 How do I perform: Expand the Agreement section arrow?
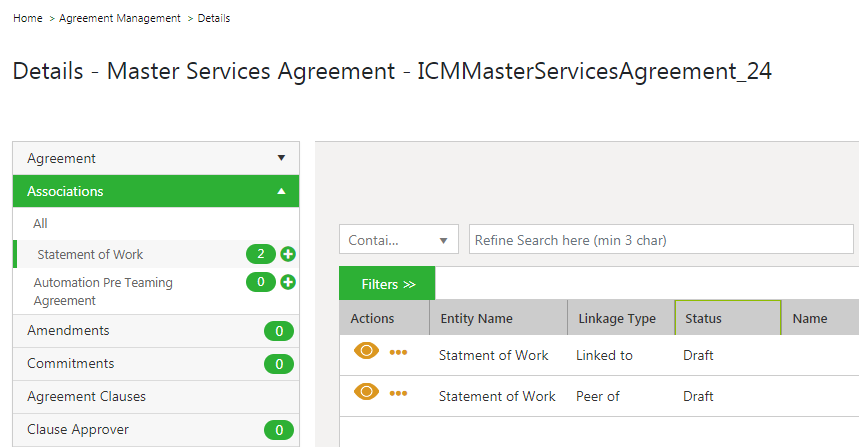(x=281, y=158)
